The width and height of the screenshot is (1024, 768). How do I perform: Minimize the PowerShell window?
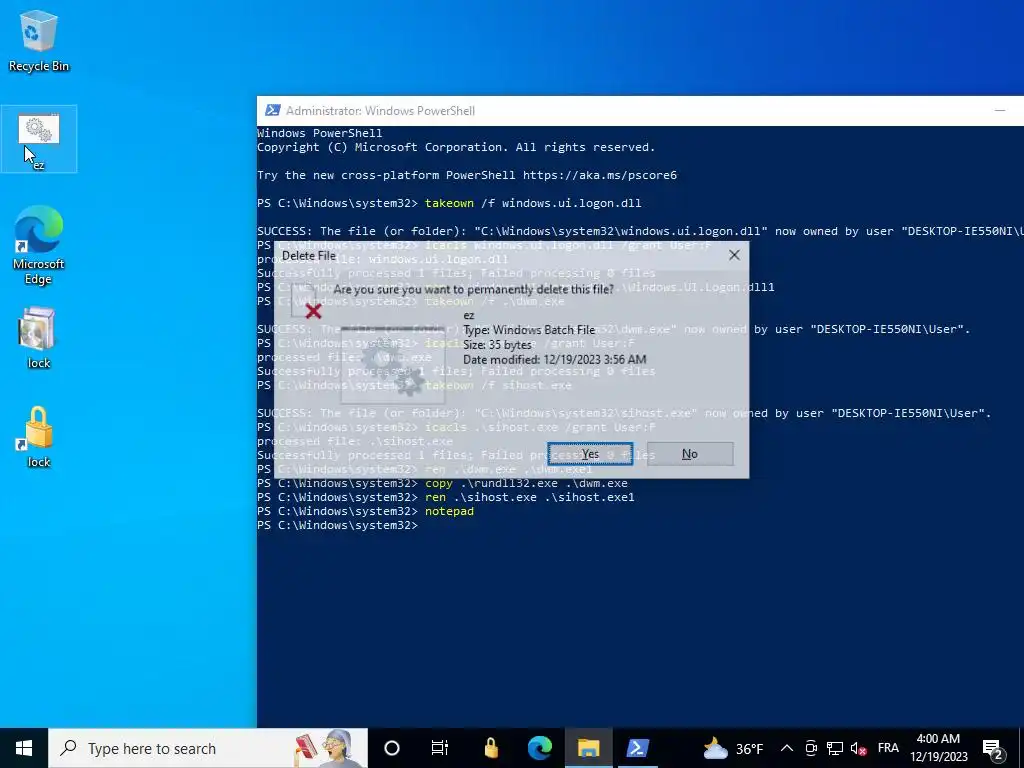coord(999,111)
